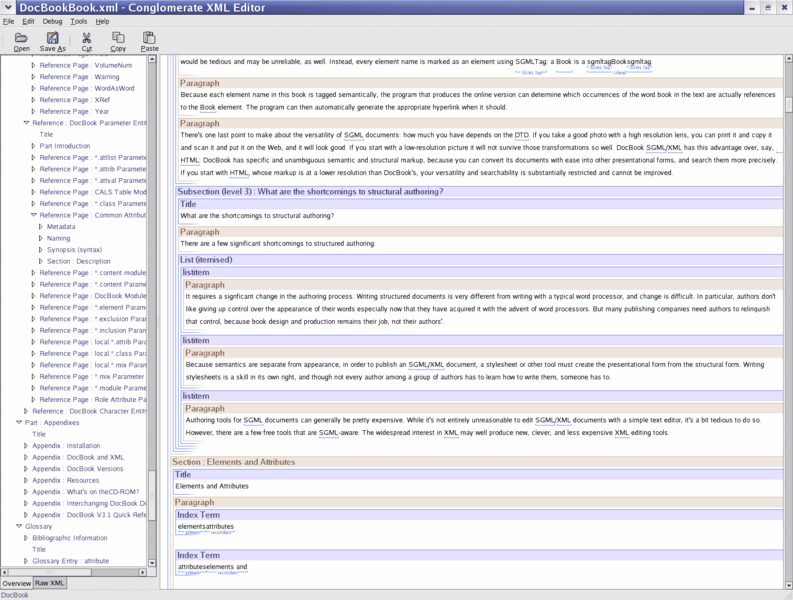
Task: Open a file with the Open toolbar icon
Action: pyautogui.click(x=21, y=41)
